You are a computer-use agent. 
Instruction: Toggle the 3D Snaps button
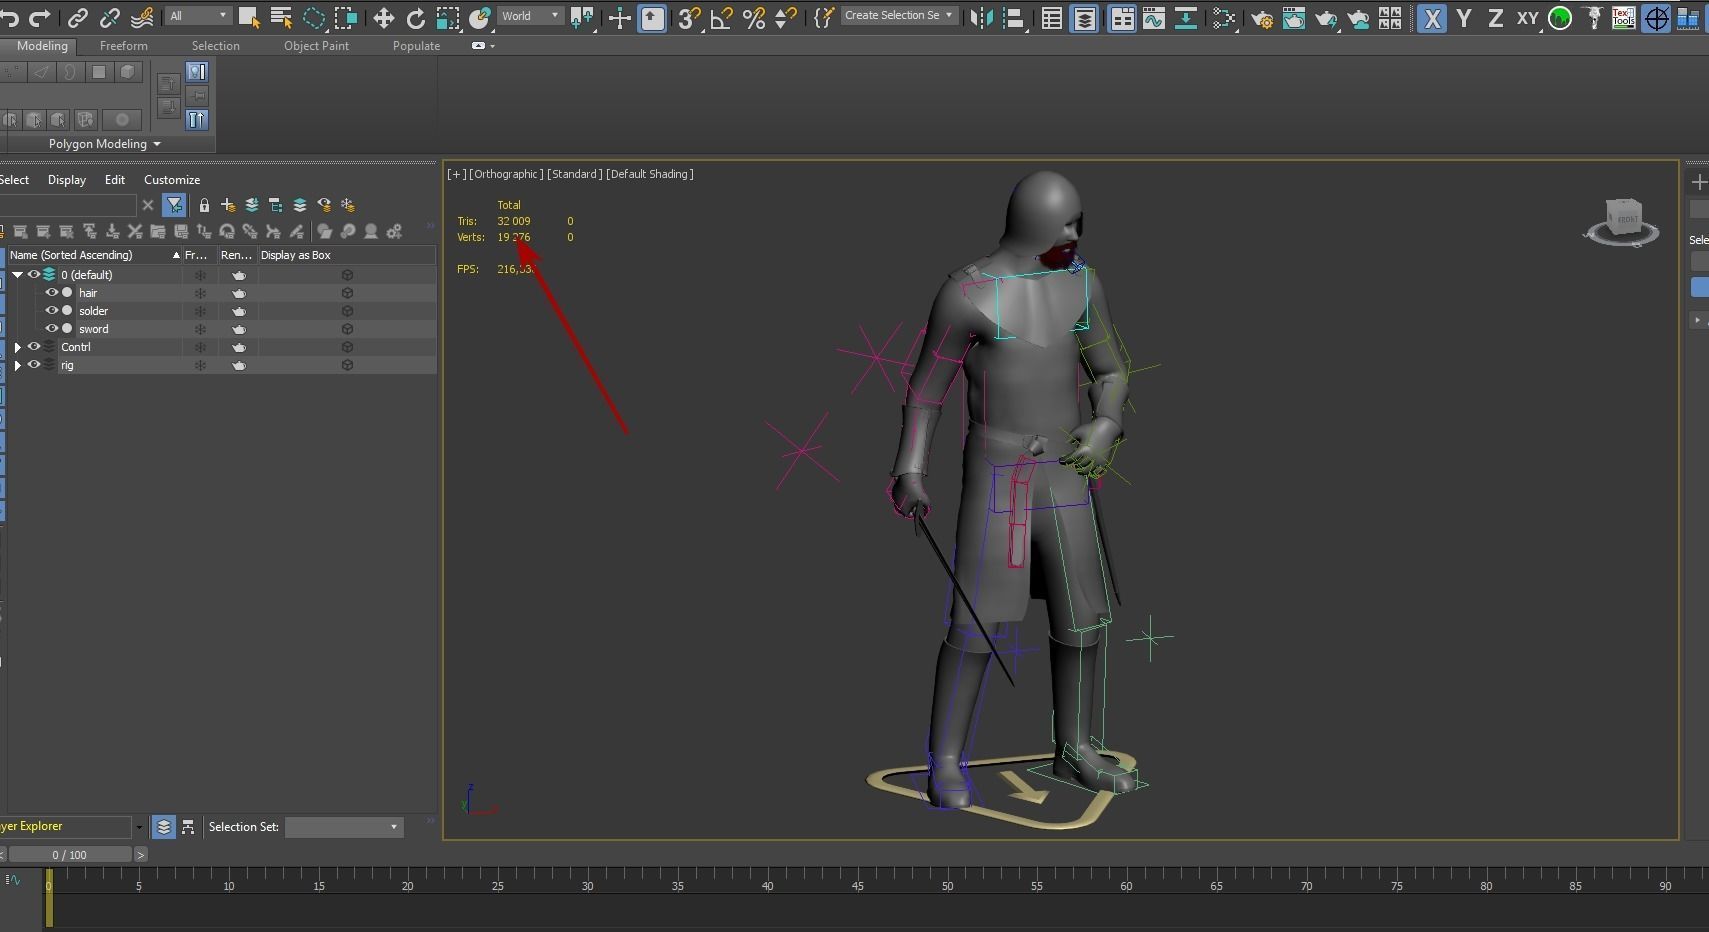tap(689, 17)
